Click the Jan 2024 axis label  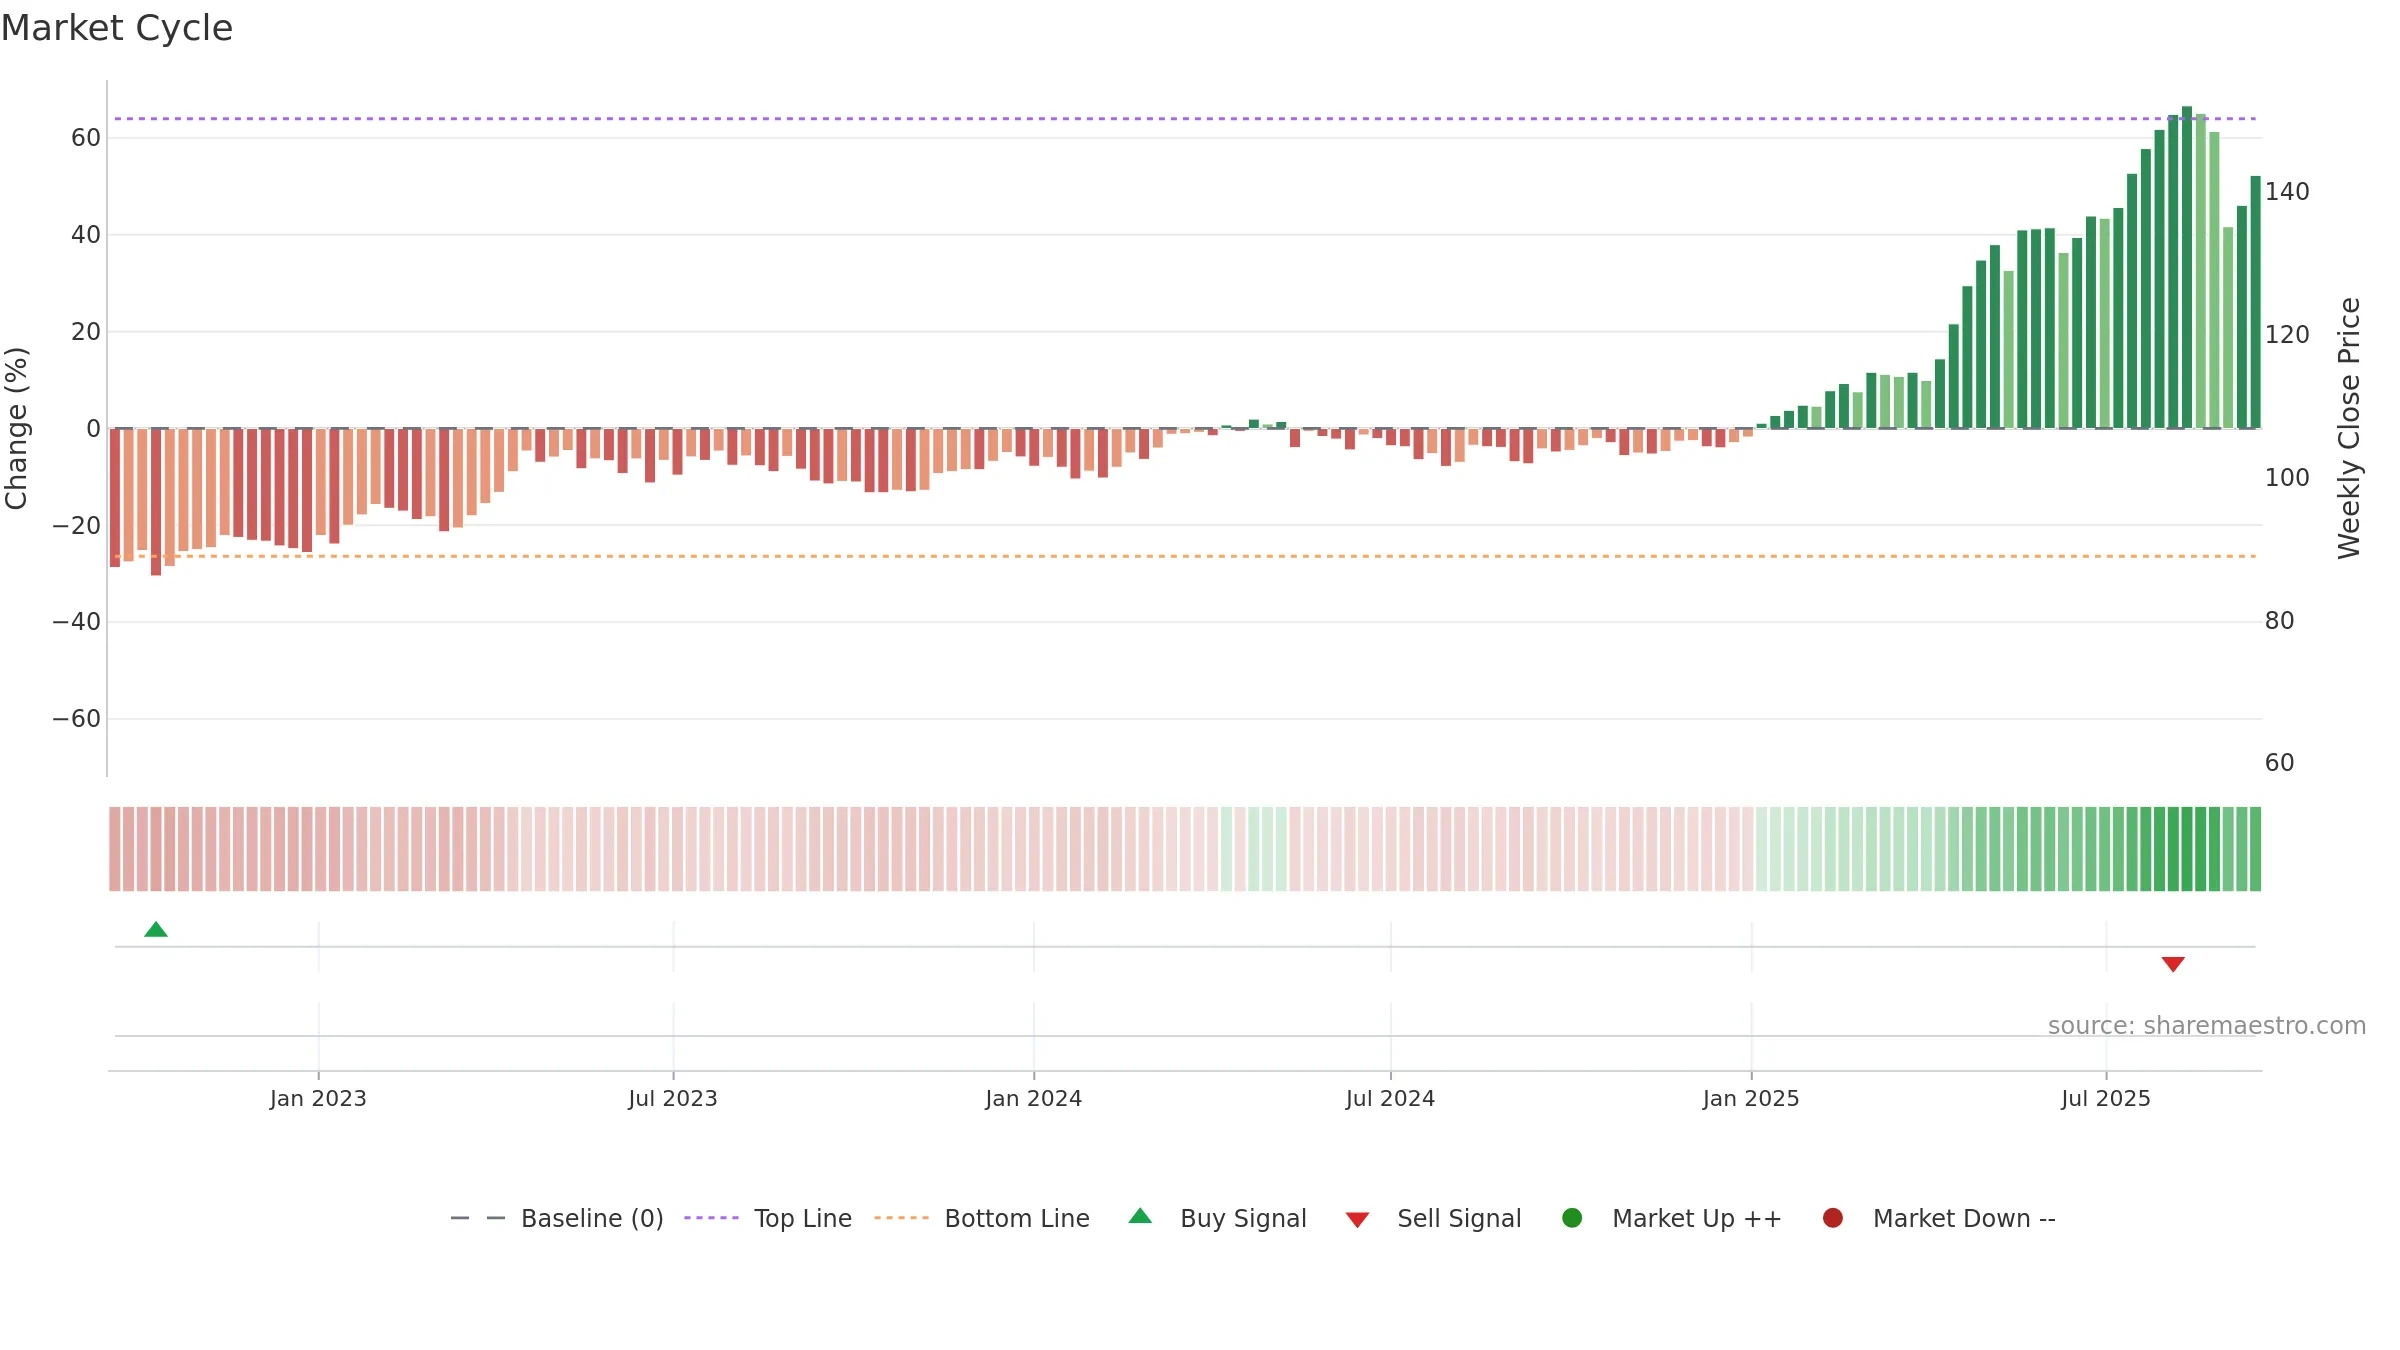(1033, 1099)
